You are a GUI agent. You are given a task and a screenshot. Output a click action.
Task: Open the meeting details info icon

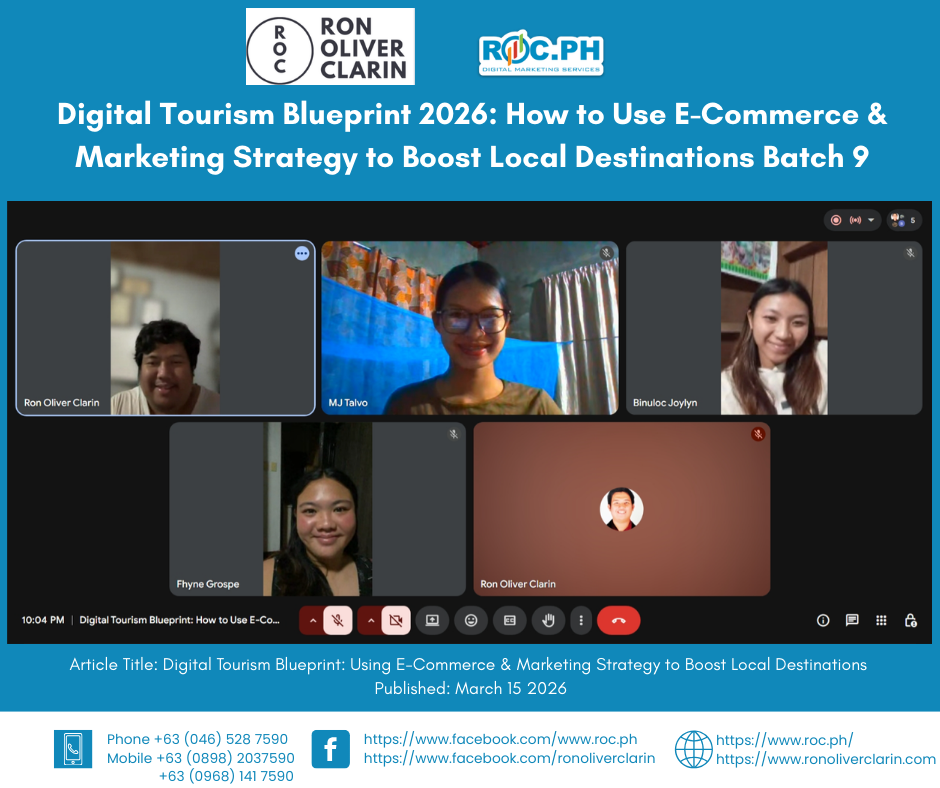coord(823,620)
